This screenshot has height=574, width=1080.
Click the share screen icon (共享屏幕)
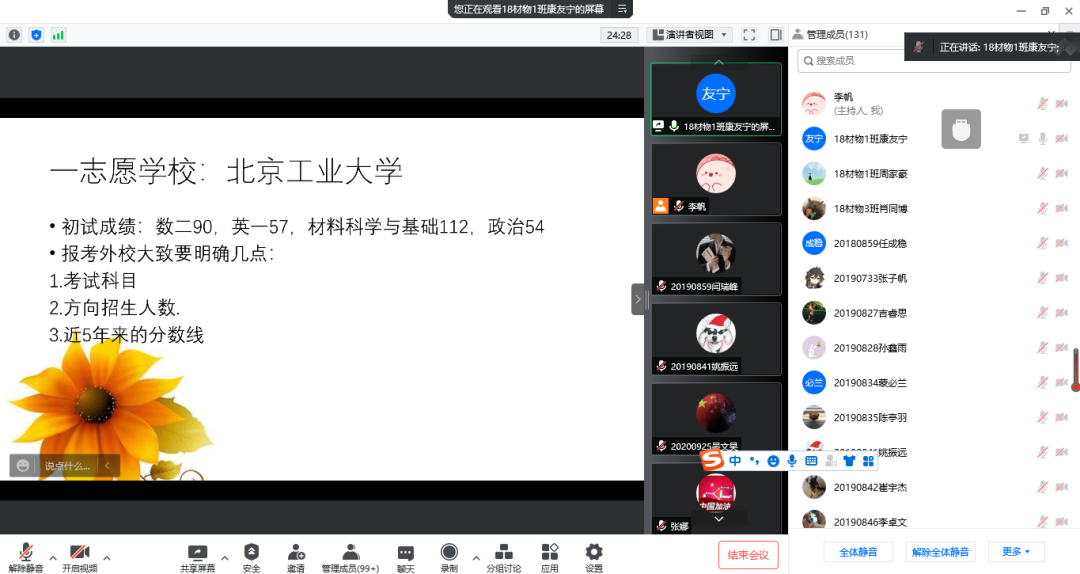coord(197,552)
